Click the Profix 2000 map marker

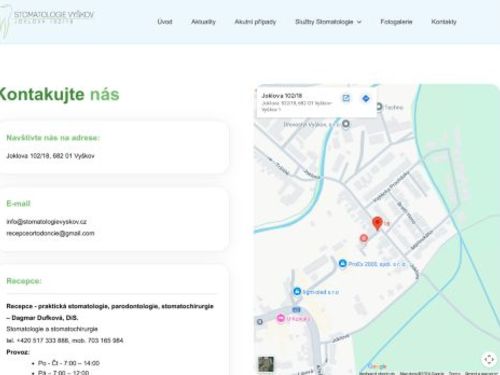click(343, 263)
